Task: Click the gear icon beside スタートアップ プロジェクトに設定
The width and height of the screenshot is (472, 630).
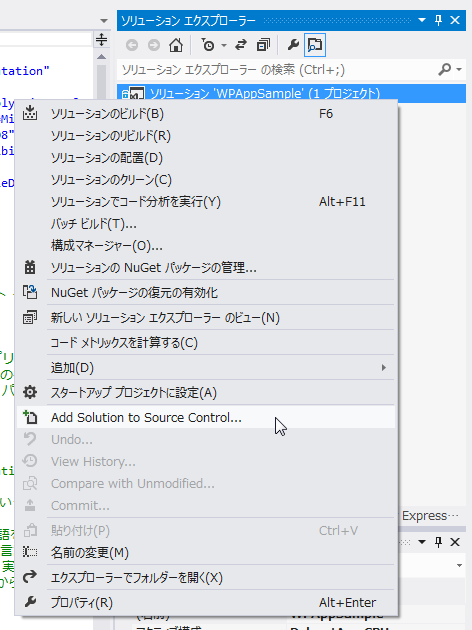Action: coord(30,392)
